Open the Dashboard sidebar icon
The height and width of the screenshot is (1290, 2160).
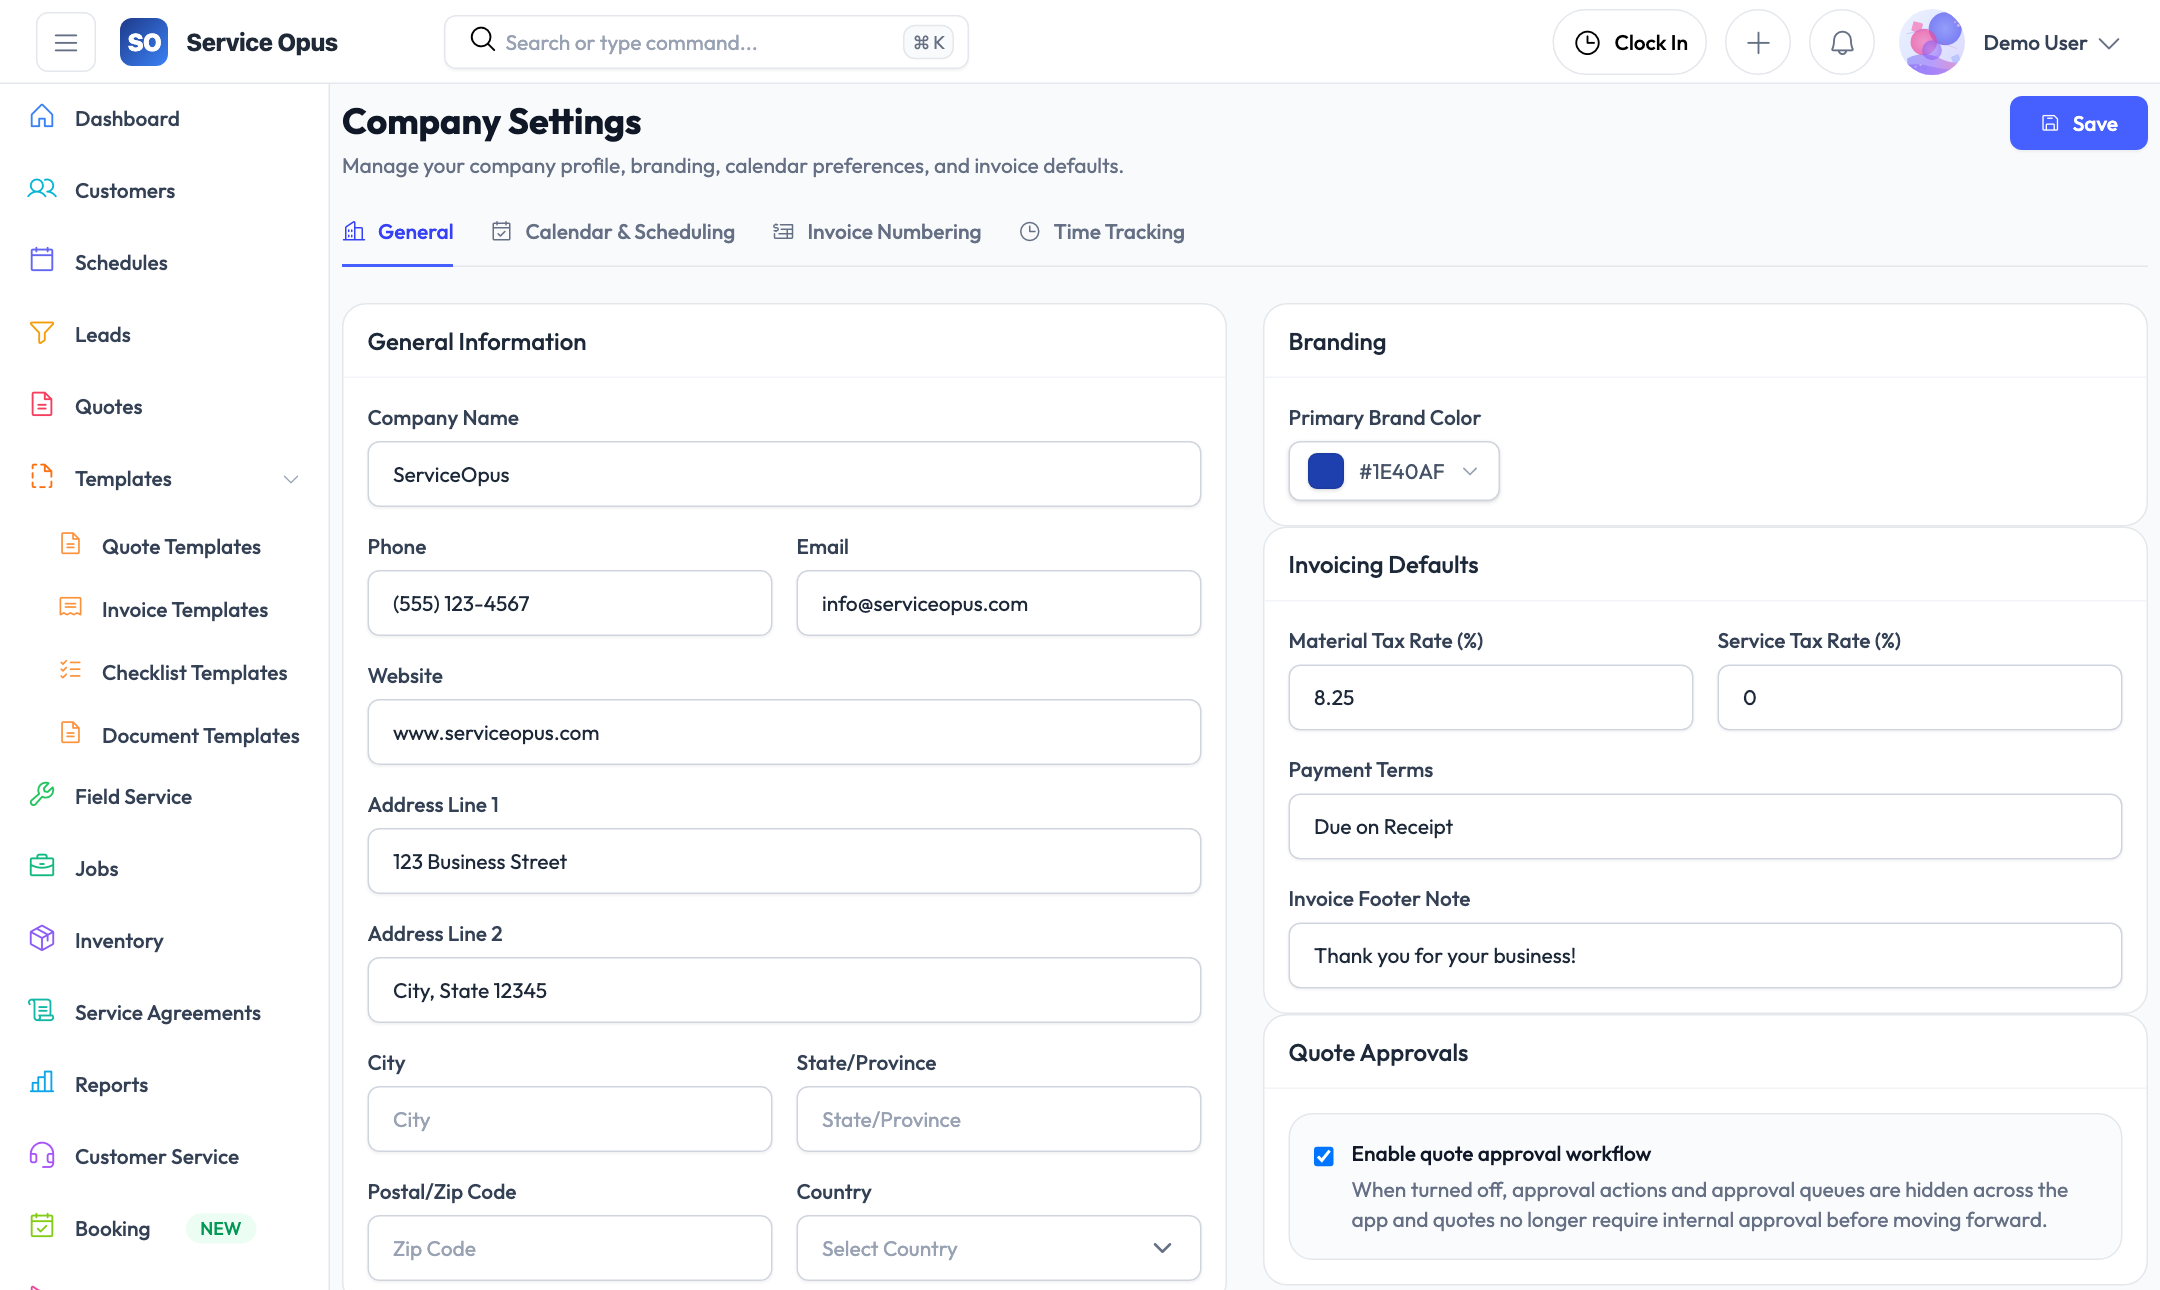click(42, 117)
